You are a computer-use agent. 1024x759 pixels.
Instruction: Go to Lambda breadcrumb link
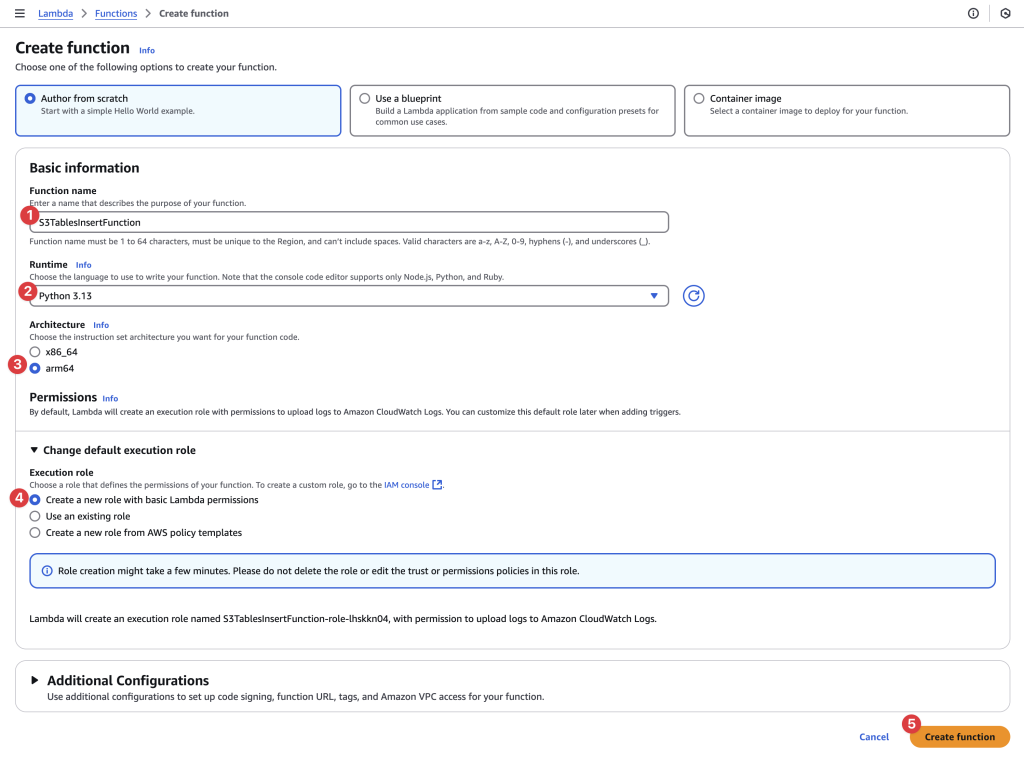(x=56, y=13)
